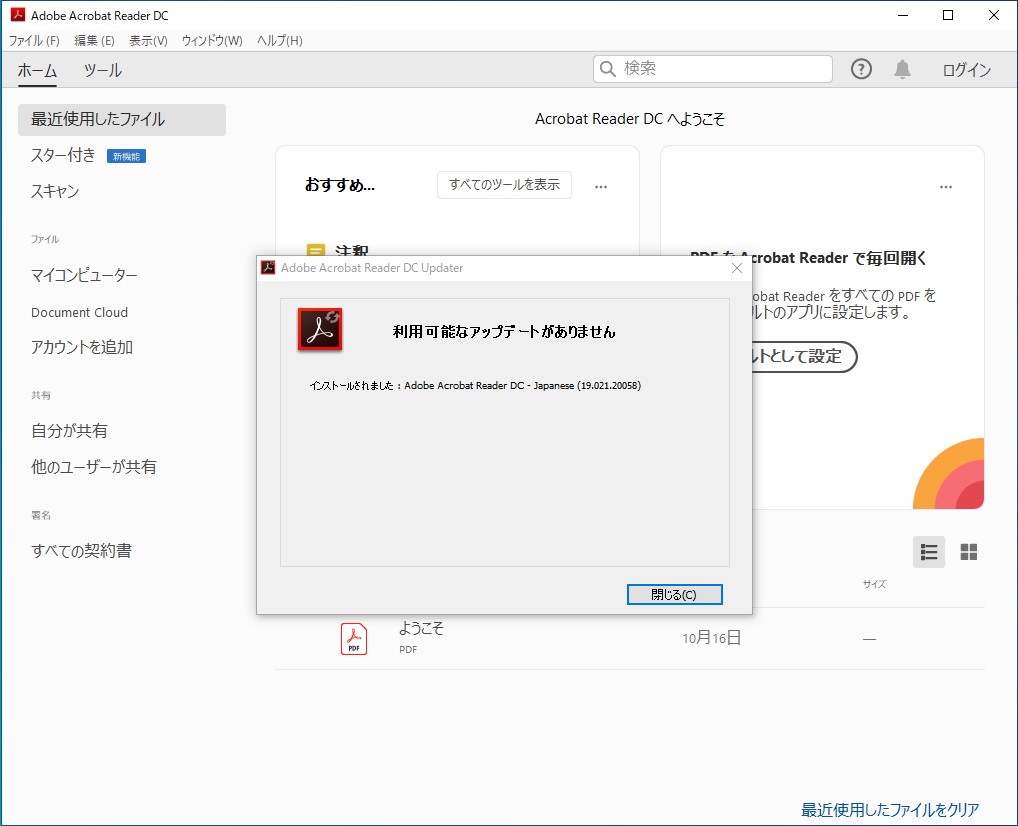1018x826 pixels.
Task: Open the 表示 menu
Action: (x=146, y=40)
